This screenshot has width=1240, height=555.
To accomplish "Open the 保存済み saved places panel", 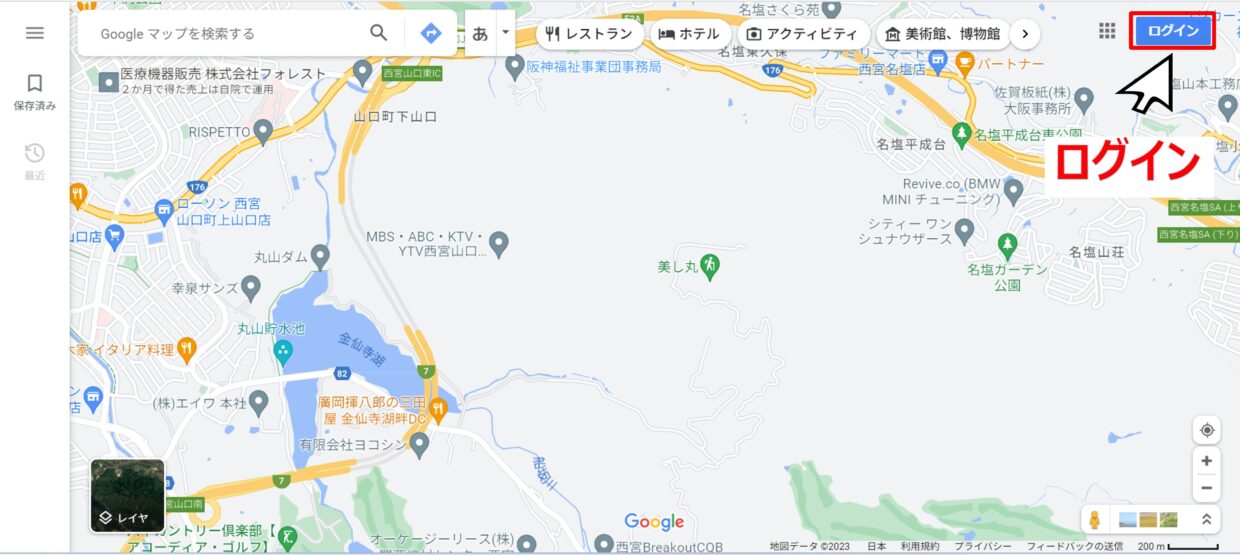I will (34, 91).
